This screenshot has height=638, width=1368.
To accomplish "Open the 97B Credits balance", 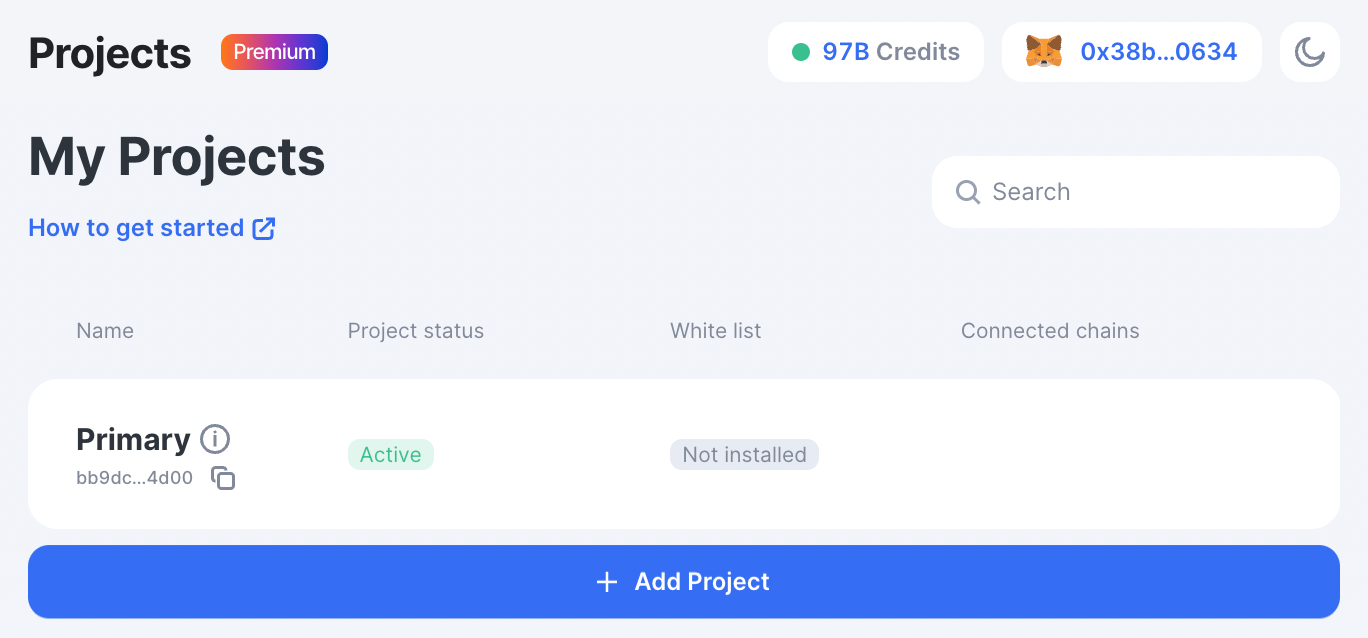I will [x=876, y=52].
